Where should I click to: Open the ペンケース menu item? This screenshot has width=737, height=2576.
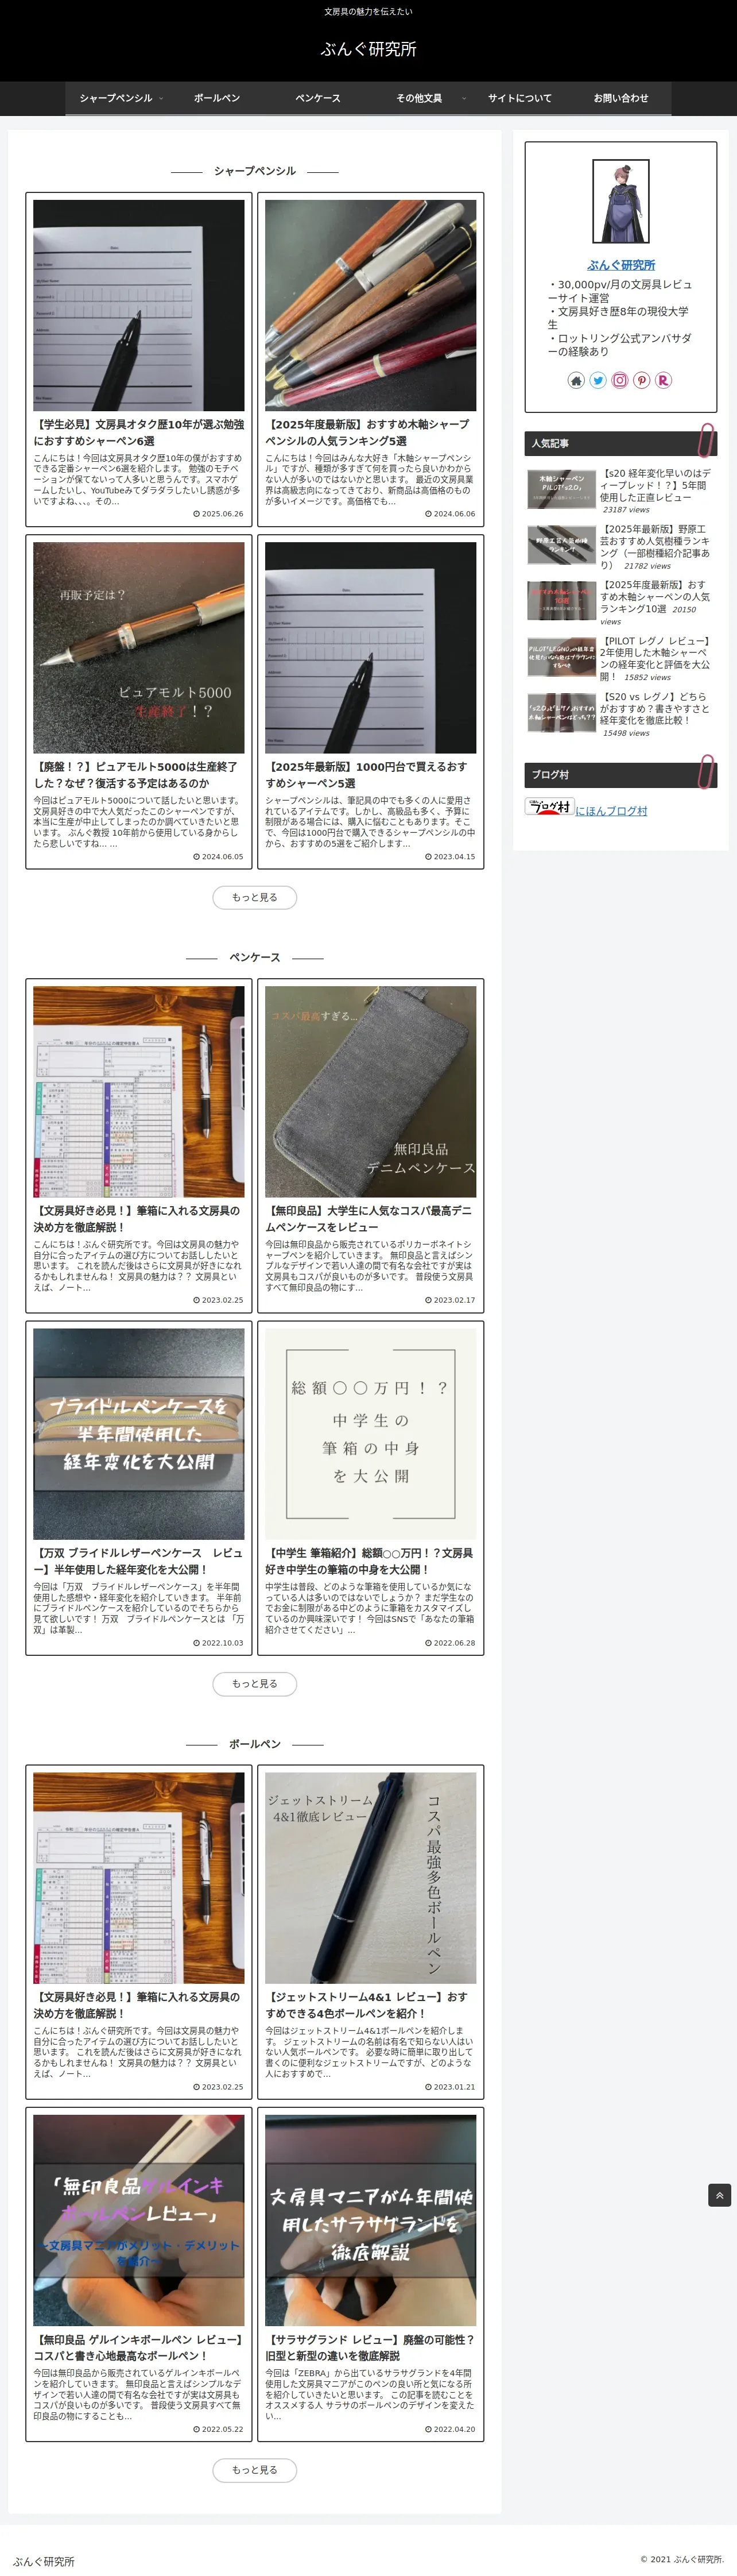coord(318,98)
